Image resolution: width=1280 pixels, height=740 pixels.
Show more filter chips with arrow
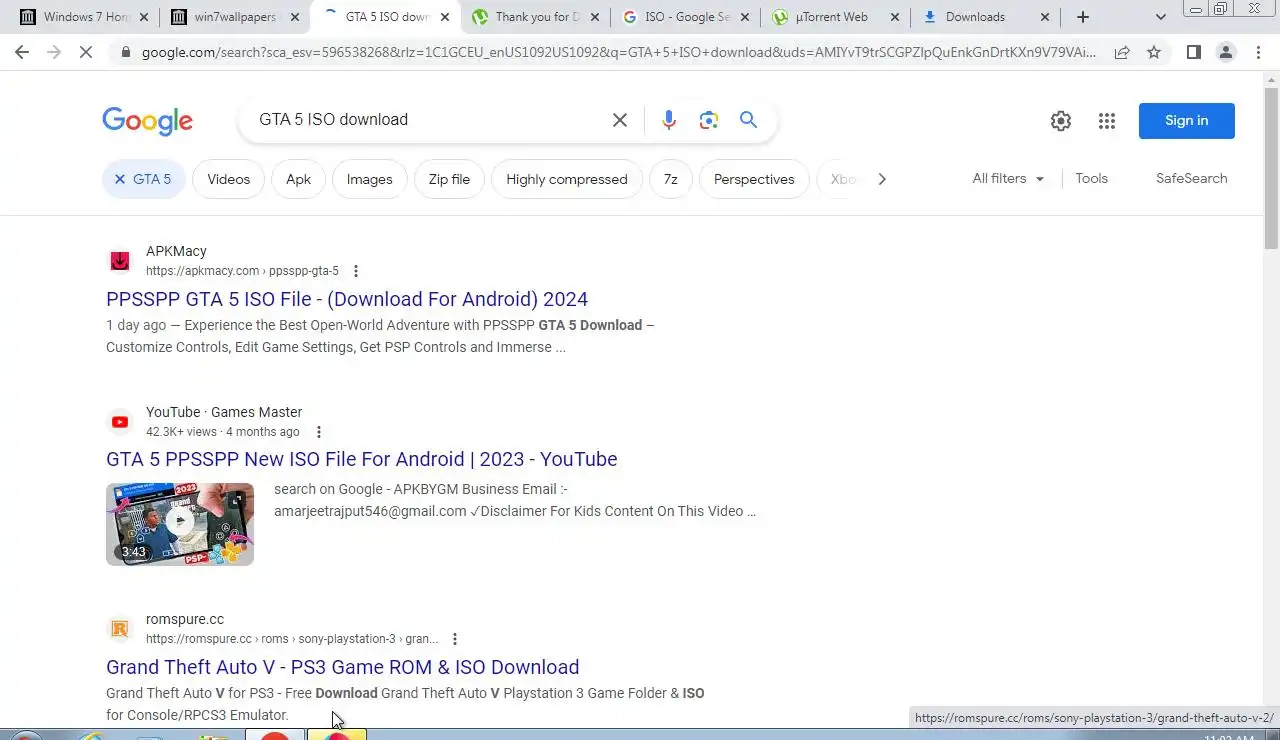pos(881,179)
